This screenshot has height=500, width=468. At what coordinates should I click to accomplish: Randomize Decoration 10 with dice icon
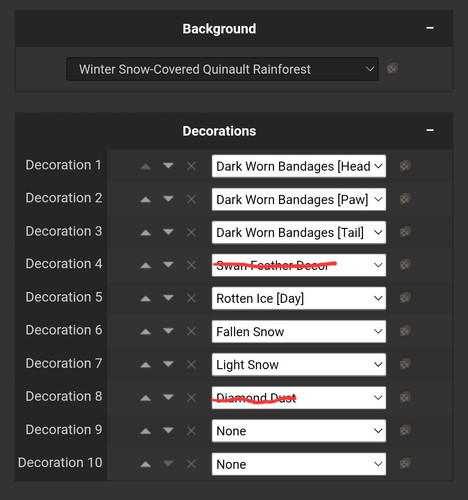[405, 463]
